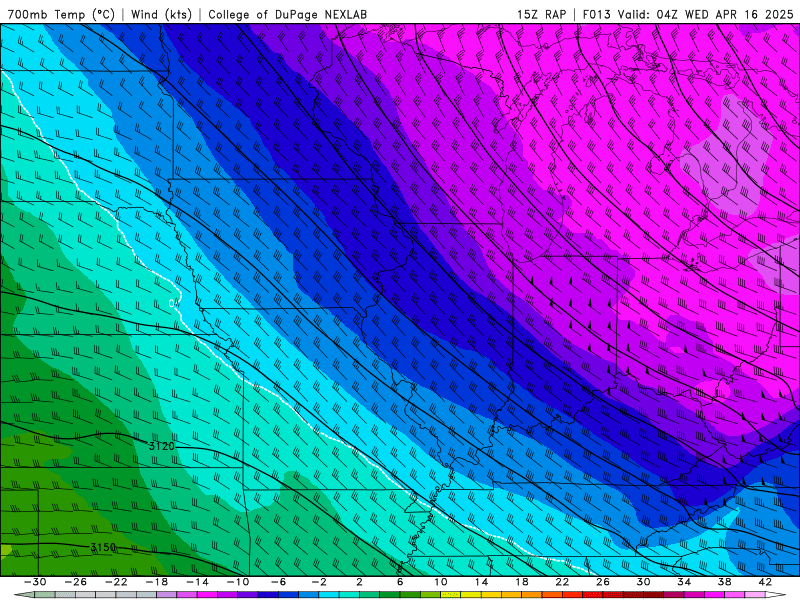Click the "F013 Valid: 04Z WED APR 16 2025" text

[688, 14]
